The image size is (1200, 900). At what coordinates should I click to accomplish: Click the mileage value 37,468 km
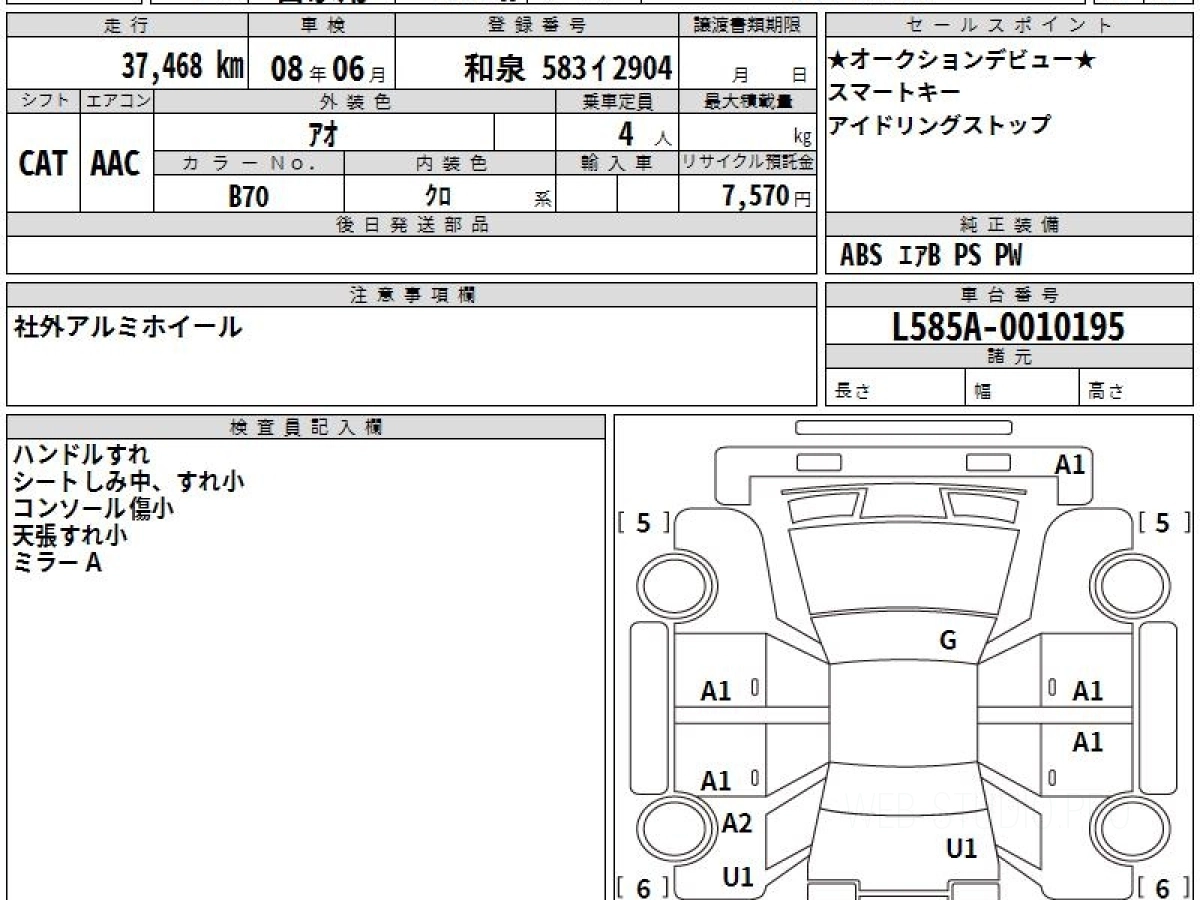coord(183,68)
